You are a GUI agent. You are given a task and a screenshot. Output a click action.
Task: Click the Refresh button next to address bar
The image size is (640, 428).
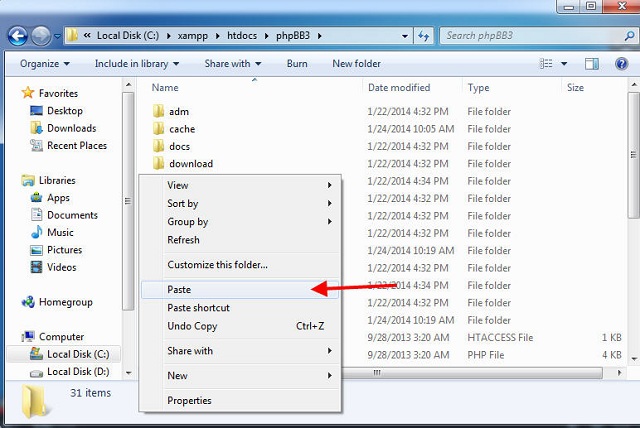coord(423,36)
